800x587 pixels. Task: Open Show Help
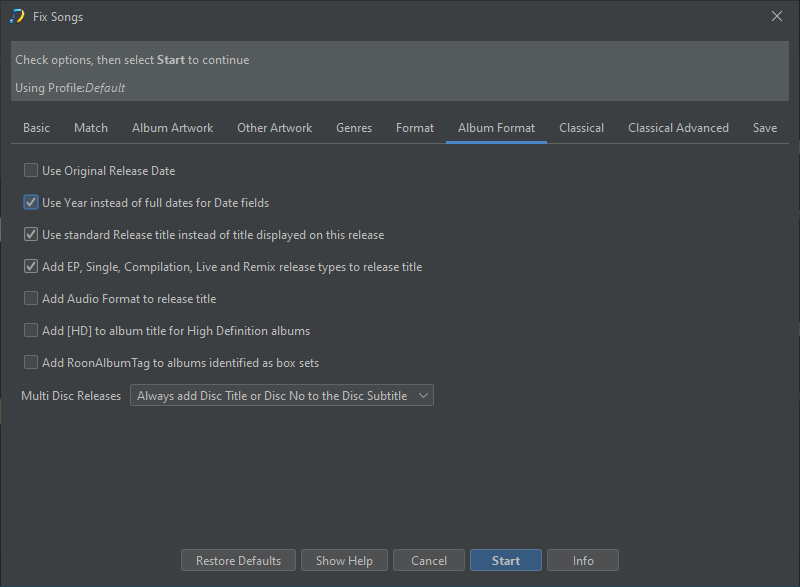[x=344, y=561]
